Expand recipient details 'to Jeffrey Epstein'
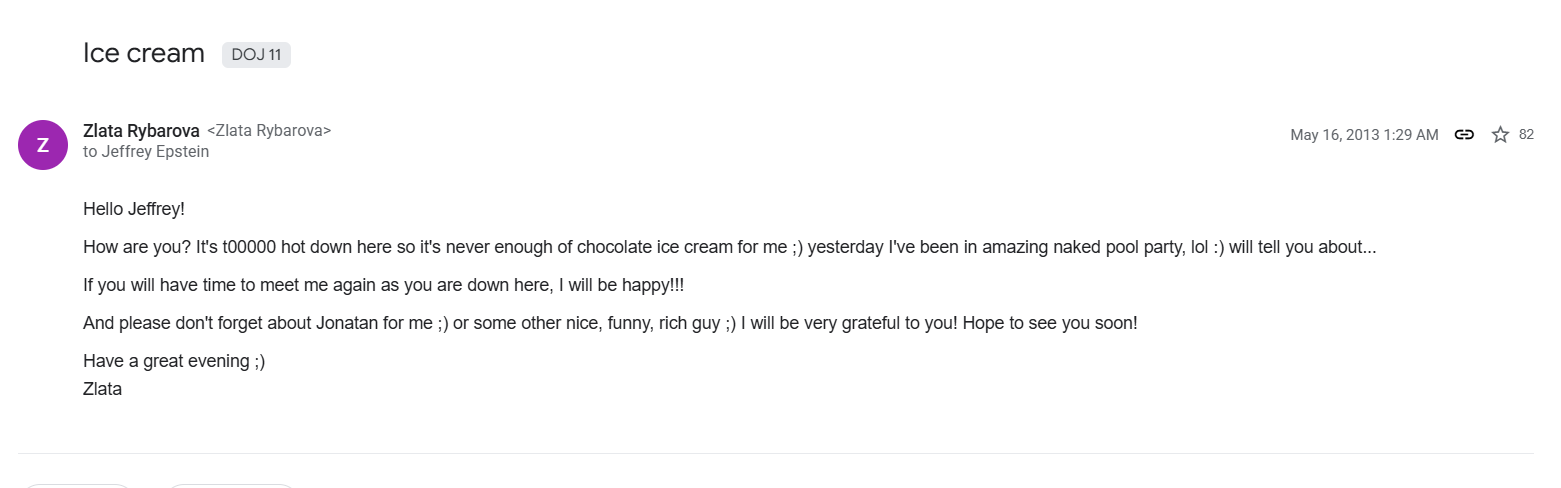The width and height of the screenshot is (1561, 488). point(146,152)
